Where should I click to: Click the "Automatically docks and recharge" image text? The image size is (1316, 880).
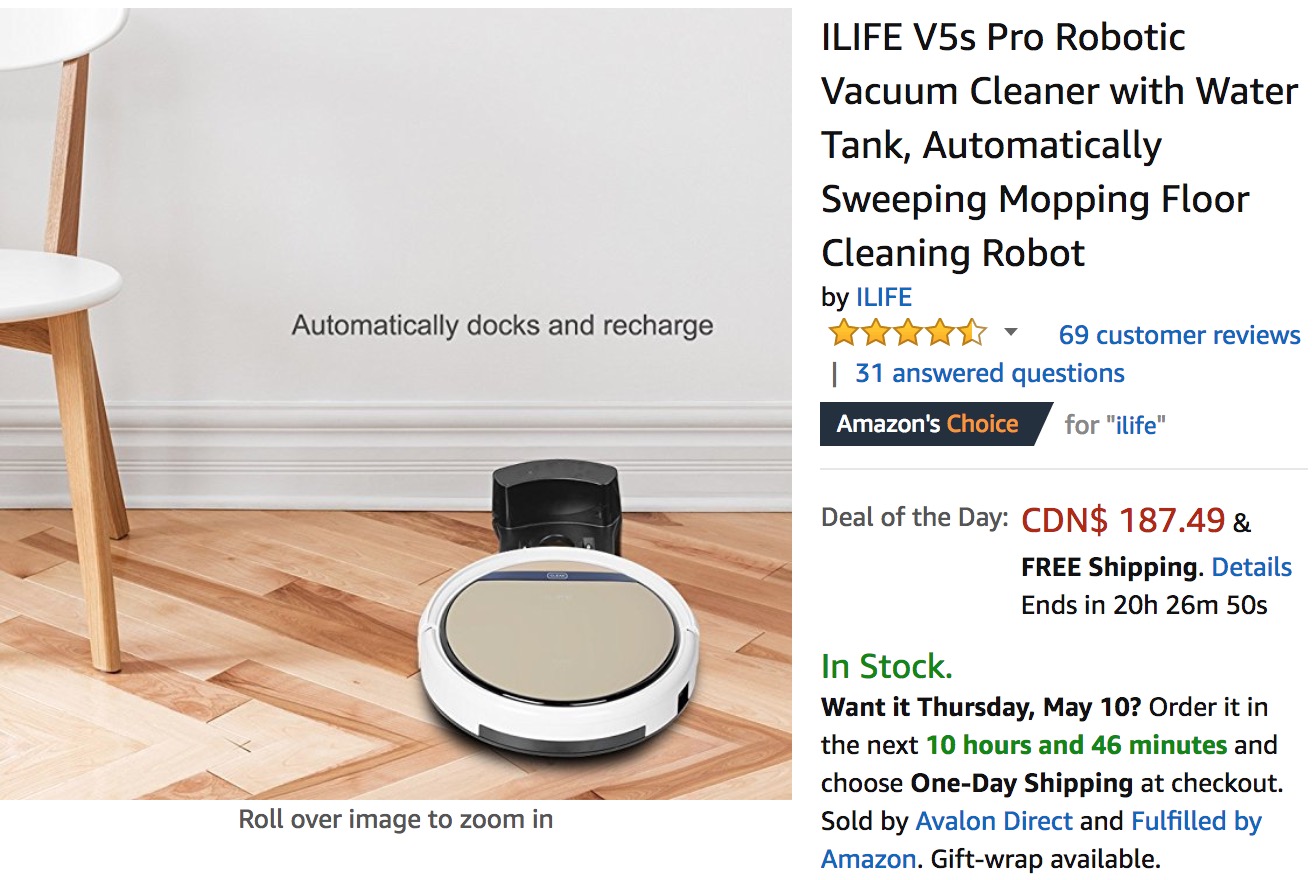pyautogui.click(x=502, y=326)
